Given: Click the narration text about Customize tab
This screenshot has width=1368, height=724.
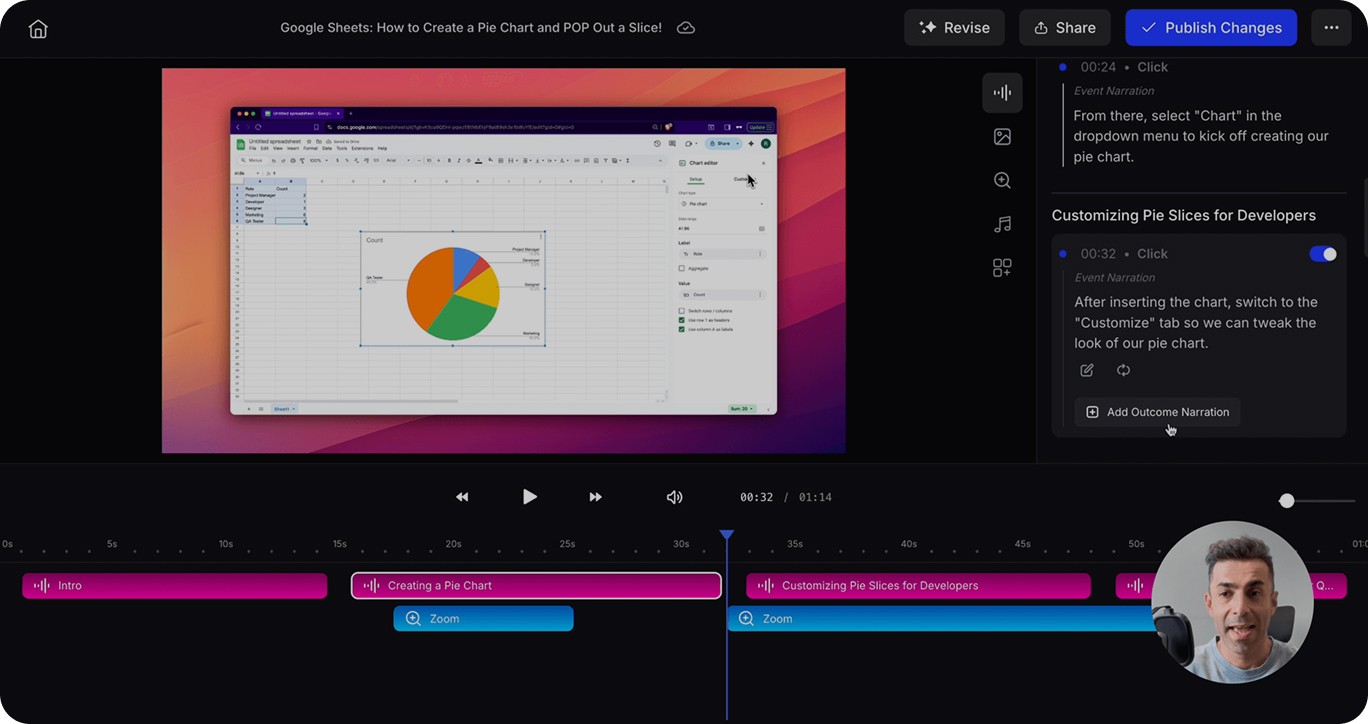Looking at the screenshot, I should pyautogui.click(x=1196, y=323).
